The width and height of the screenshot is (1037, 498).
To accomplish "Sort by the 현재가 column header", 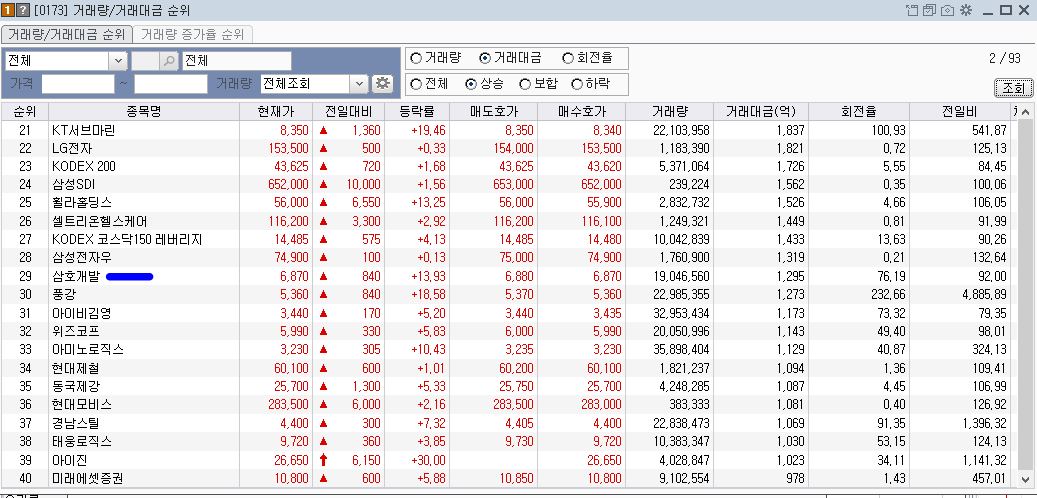I will coord(276,112).
